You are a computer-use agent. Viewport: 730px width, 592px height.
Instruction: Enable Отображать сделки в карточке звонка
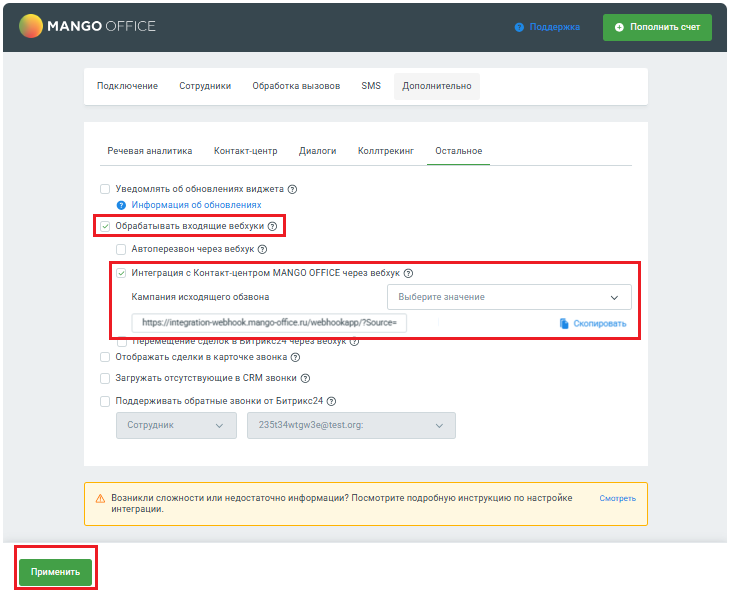click(105, 357)
